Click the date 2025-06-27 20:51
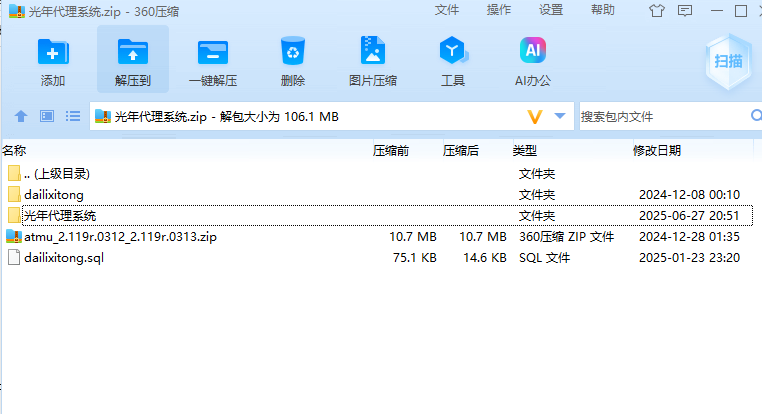Viewport: 762px width, 414px height. (689, 215)
